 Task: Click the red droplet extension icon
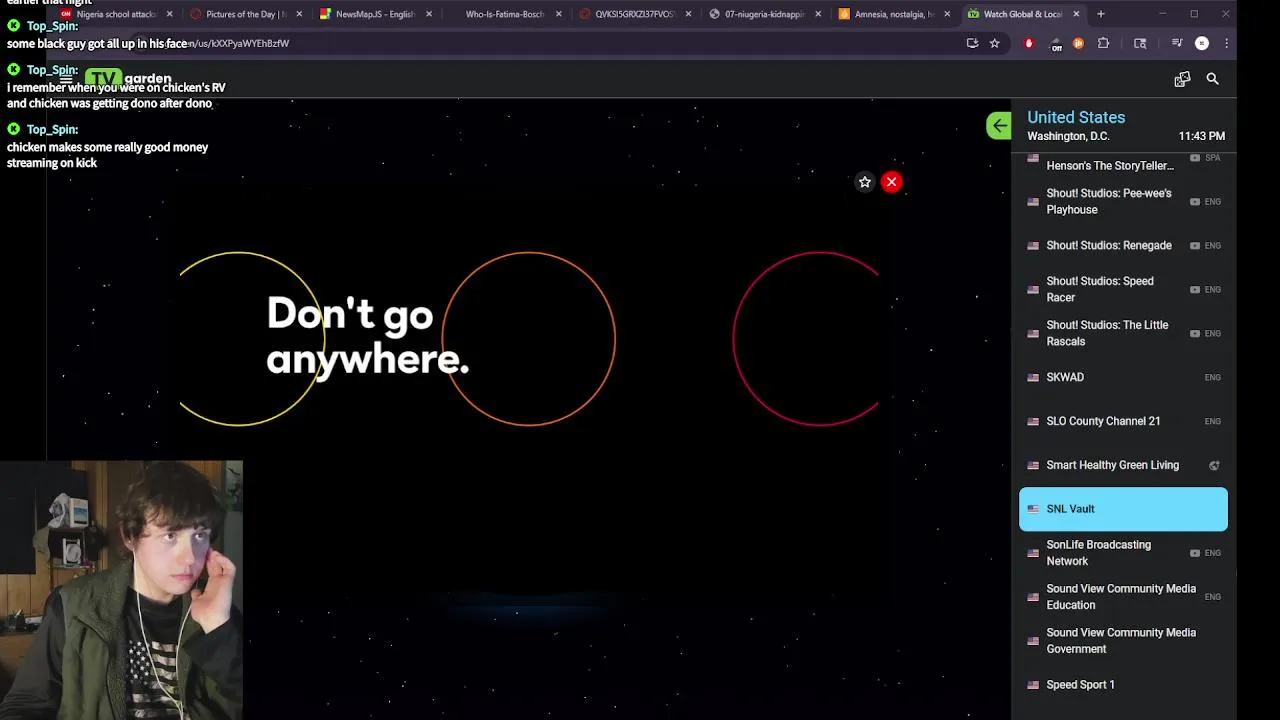coord(1029,43)
